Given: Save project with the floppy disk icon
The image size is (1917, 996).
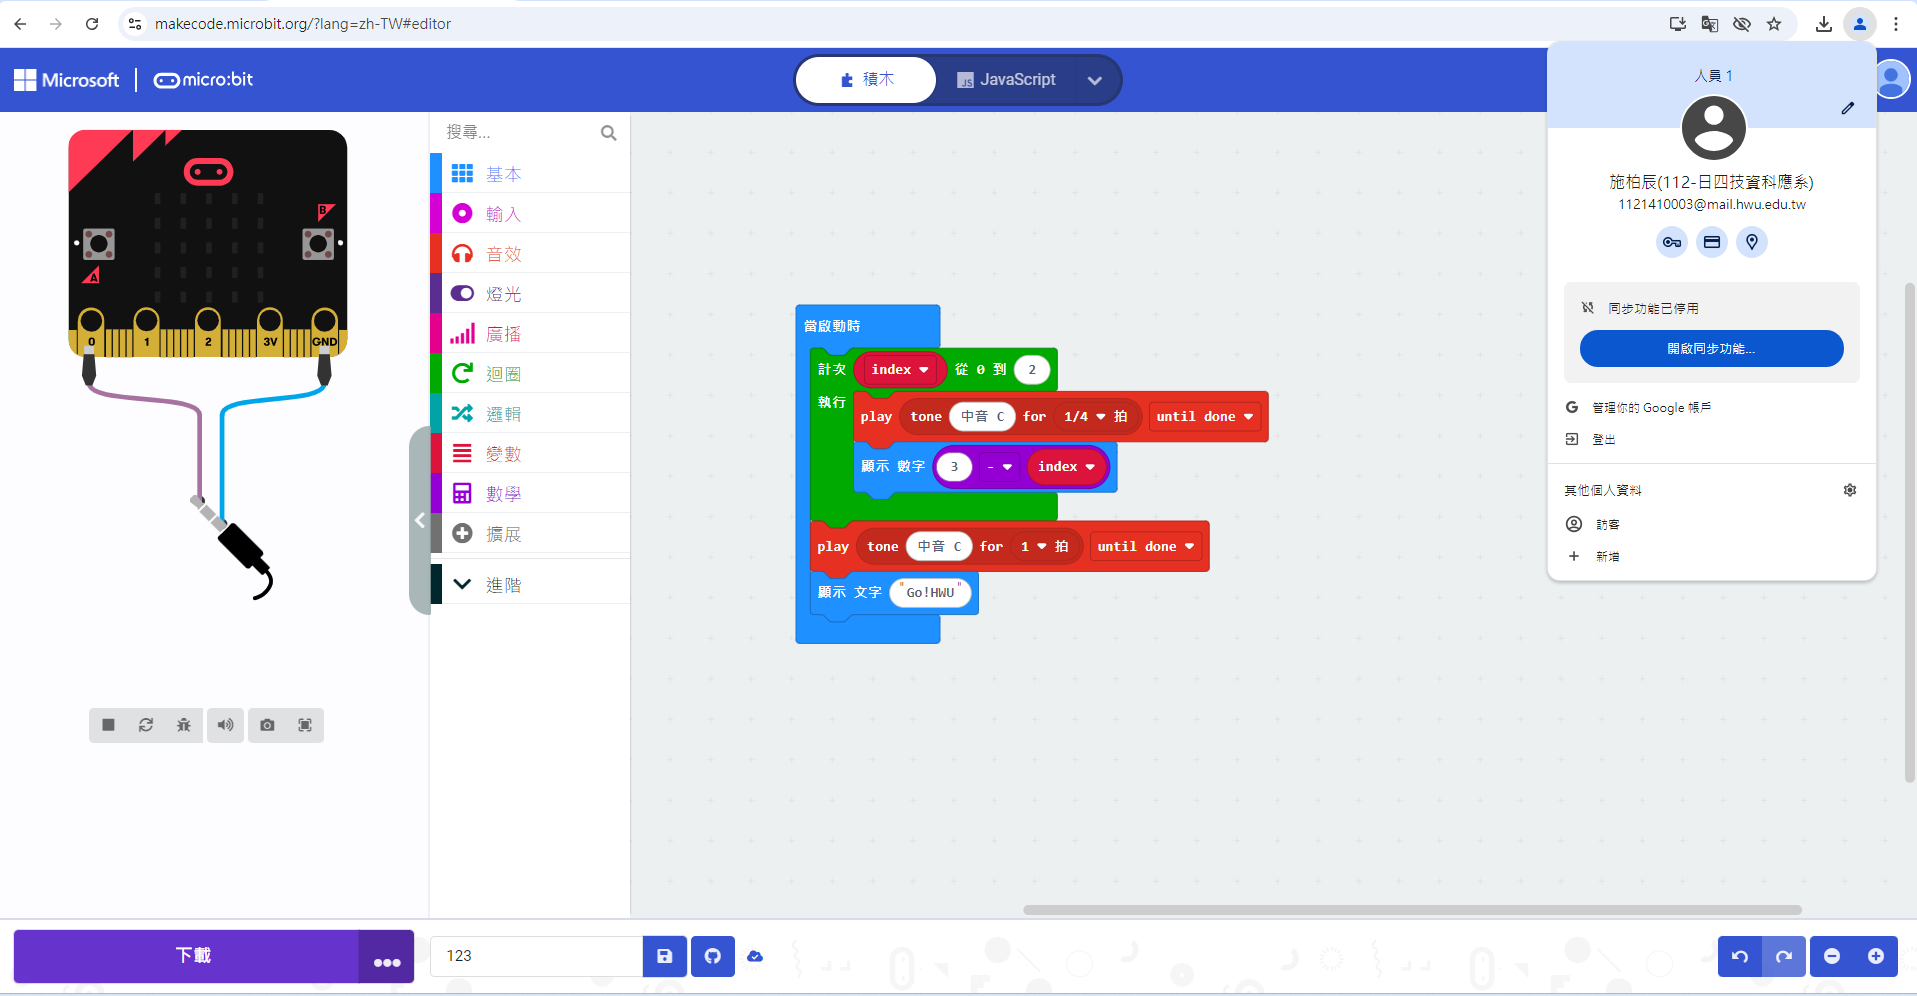Looking at the screenshot, I should pos(665,956).
